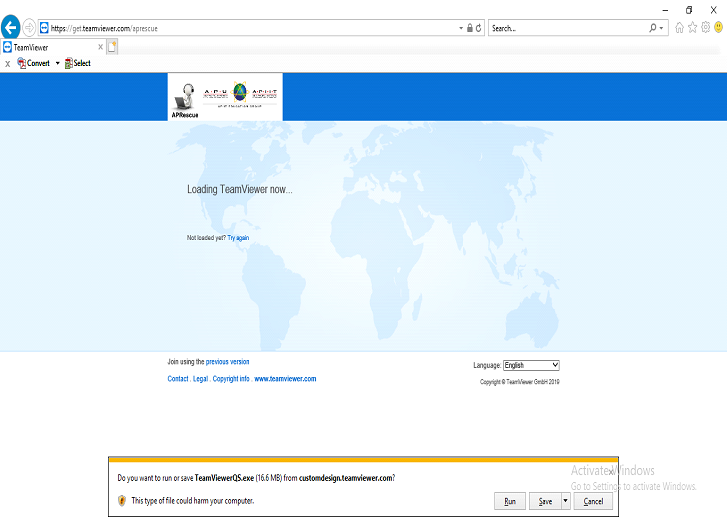Screen dimensions: 727x517
Task: Go to the Home page icon
Action: pos(679,28)
